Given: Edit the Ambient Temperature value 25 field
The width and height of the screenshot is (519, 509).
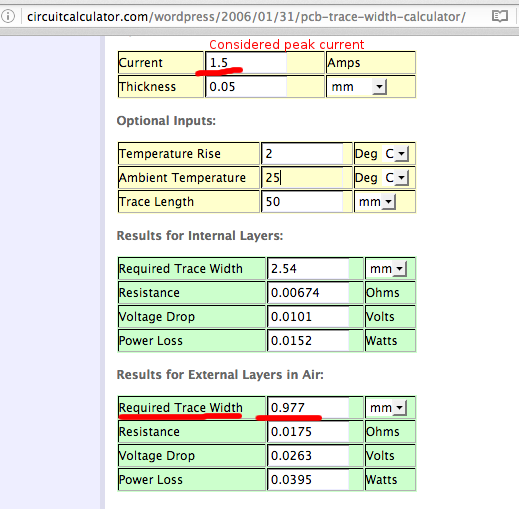Looking at the screenshot, I should click(302, 177).
